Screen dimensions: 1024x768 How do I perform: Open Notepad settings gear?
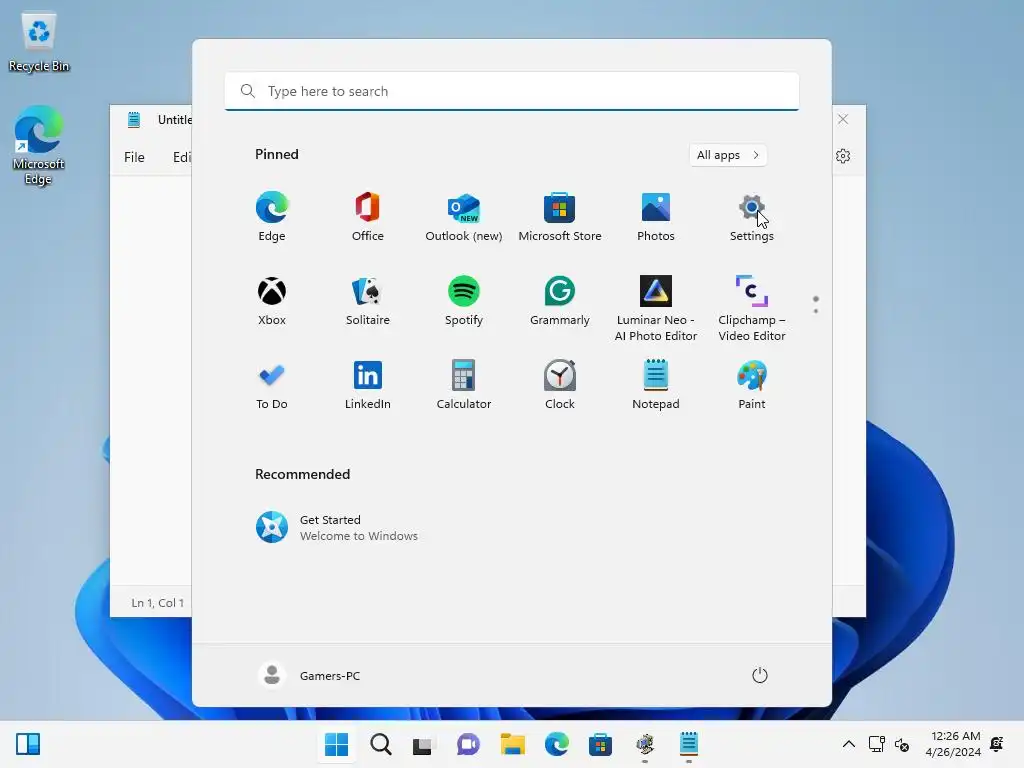click(x=843, y=156)
